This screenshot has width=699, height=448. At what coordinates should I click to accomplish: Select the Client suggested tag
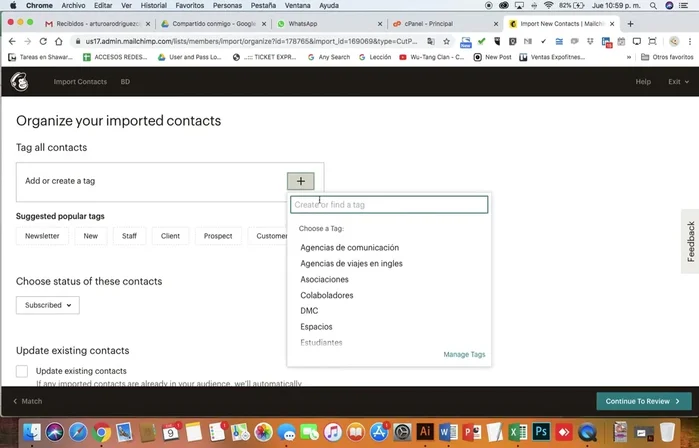[170, 236]
